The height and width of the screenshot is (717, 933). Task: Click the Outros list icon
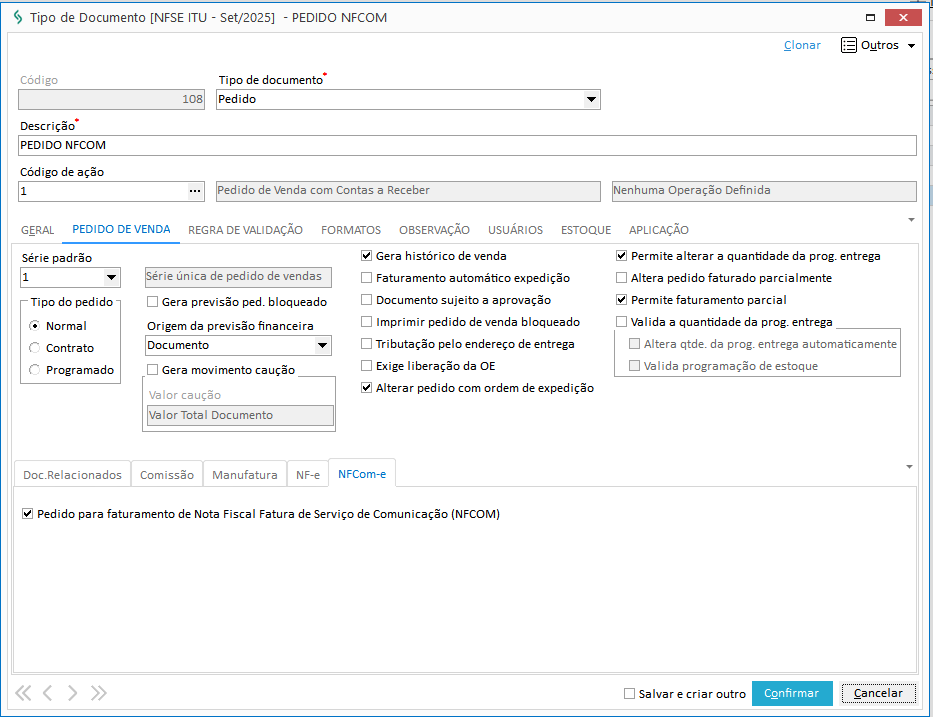(849, 45)
